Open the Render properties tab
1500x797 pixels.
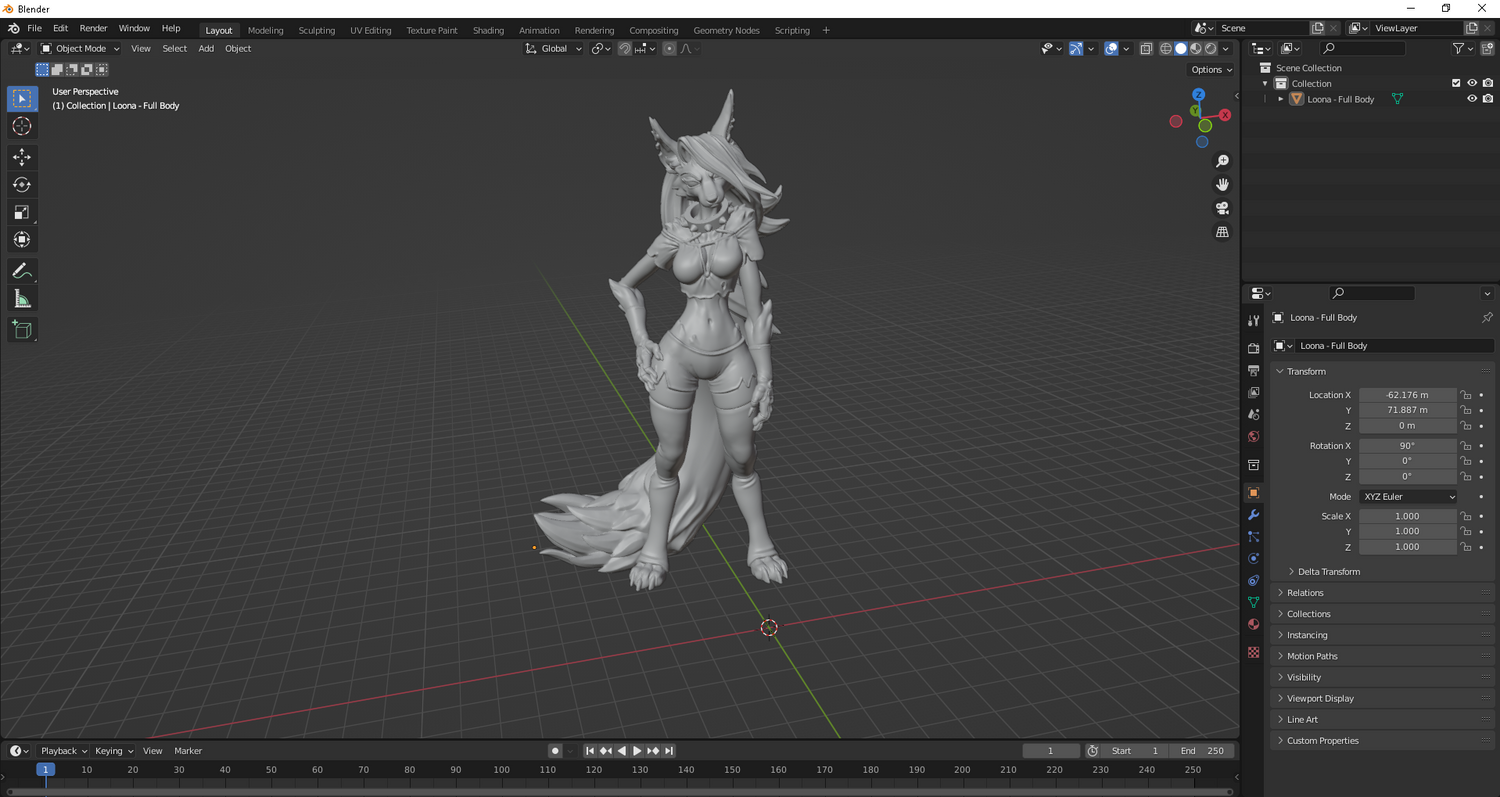point(1254,348)
